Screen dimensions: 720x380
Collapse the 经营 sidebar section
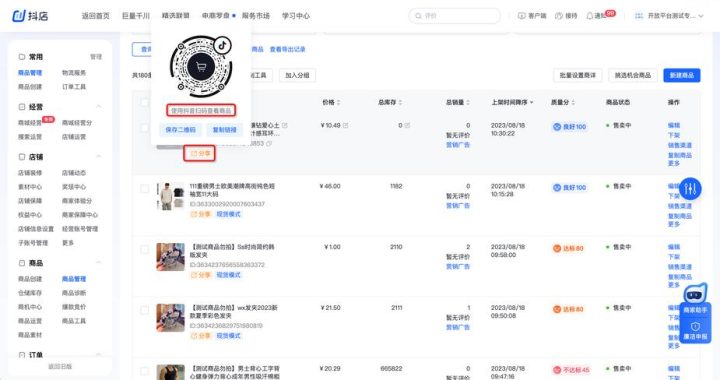pyautogui.click(x=99, y=107)
